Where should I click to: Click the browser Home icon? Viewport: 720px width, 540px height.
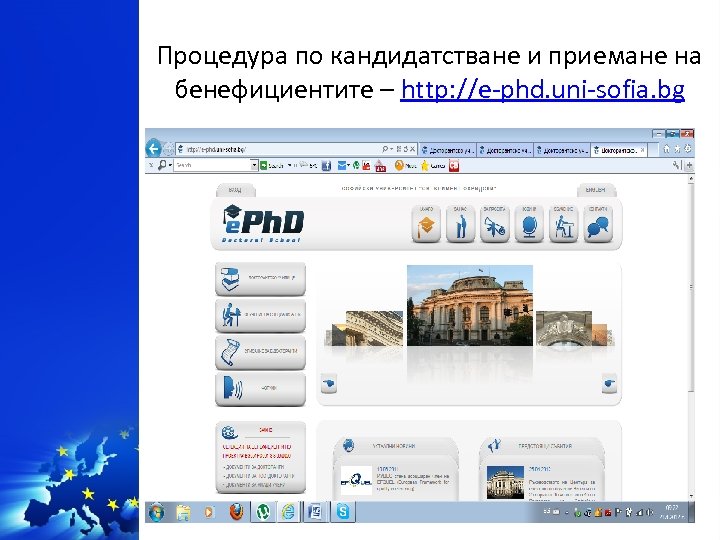coord(666,149)
